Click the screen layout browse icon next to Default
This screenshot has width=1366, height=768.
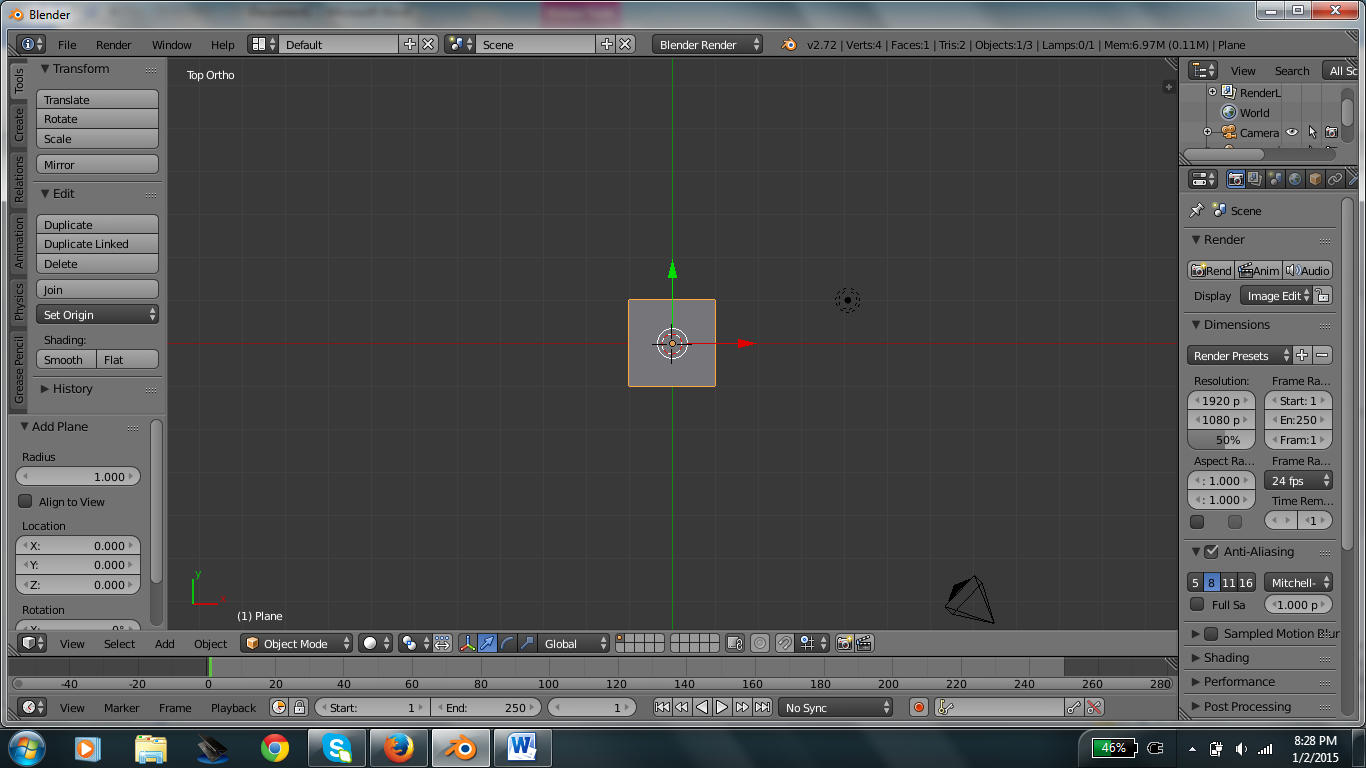[263, 45]
